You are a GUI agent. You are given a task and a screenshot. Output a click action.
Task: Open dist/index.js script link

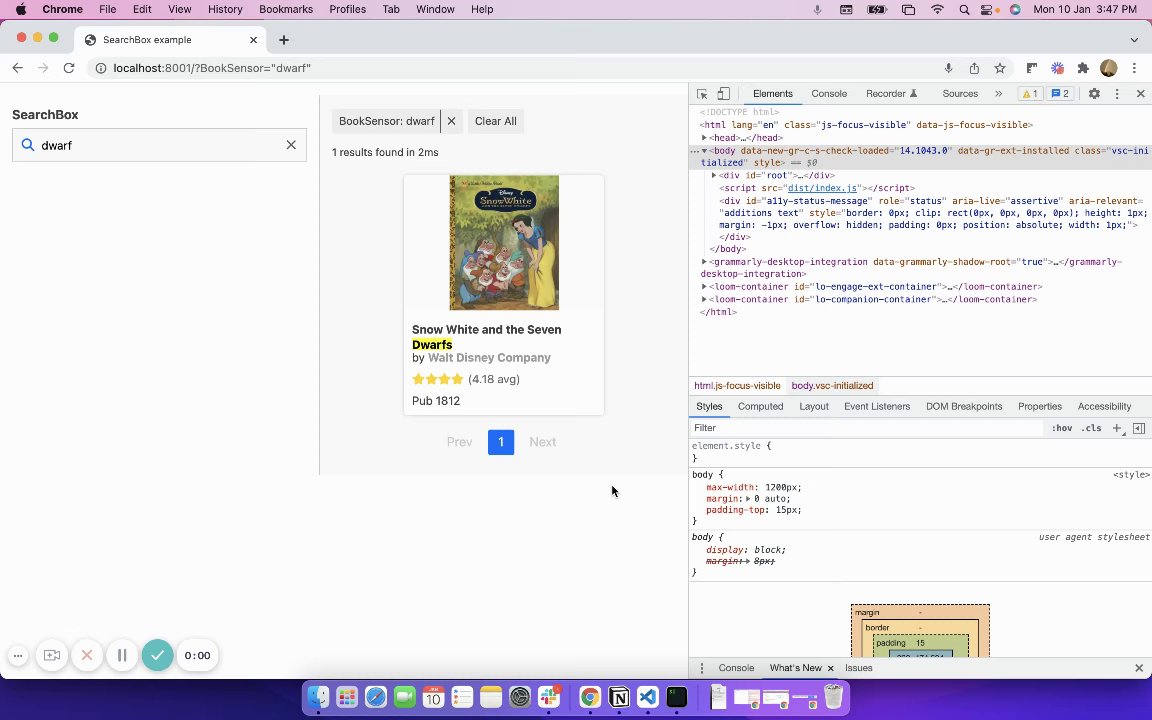point(822,188)
